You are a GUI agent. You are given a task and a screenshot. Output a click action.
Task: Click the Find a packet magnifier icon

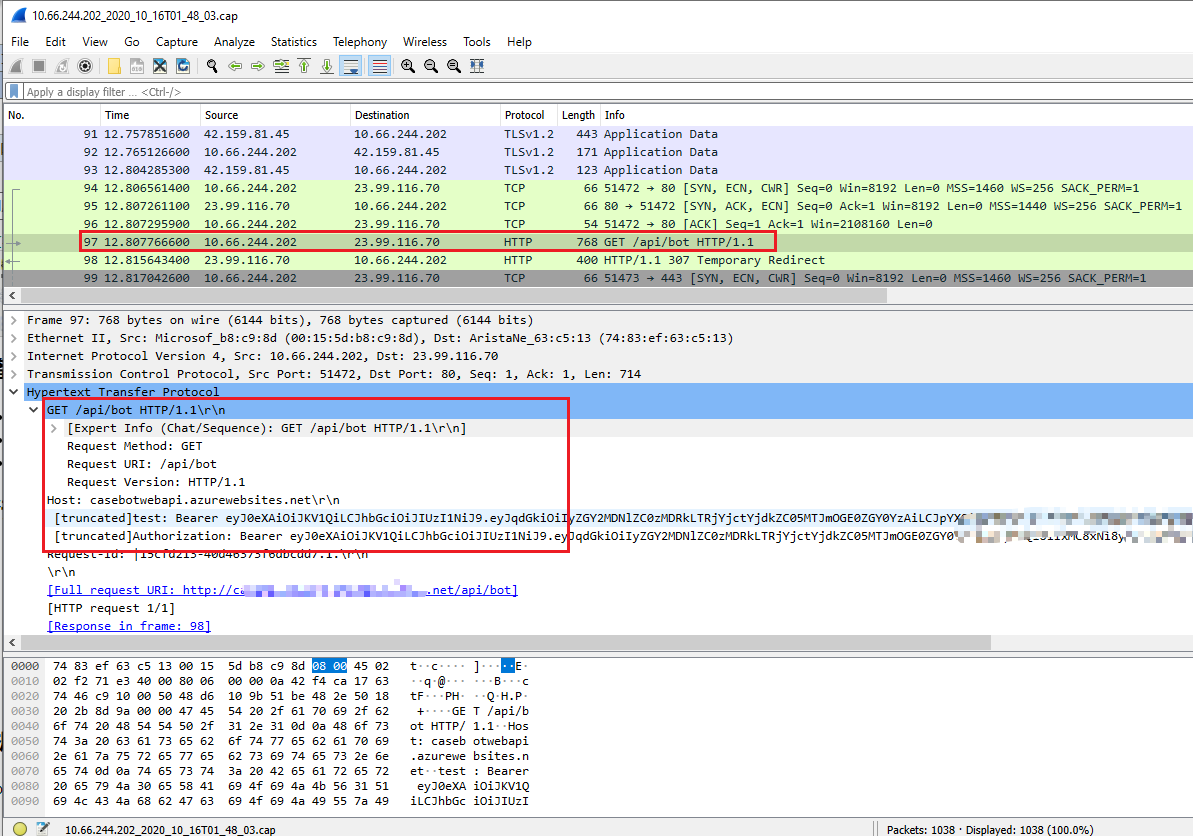point(212,66)
